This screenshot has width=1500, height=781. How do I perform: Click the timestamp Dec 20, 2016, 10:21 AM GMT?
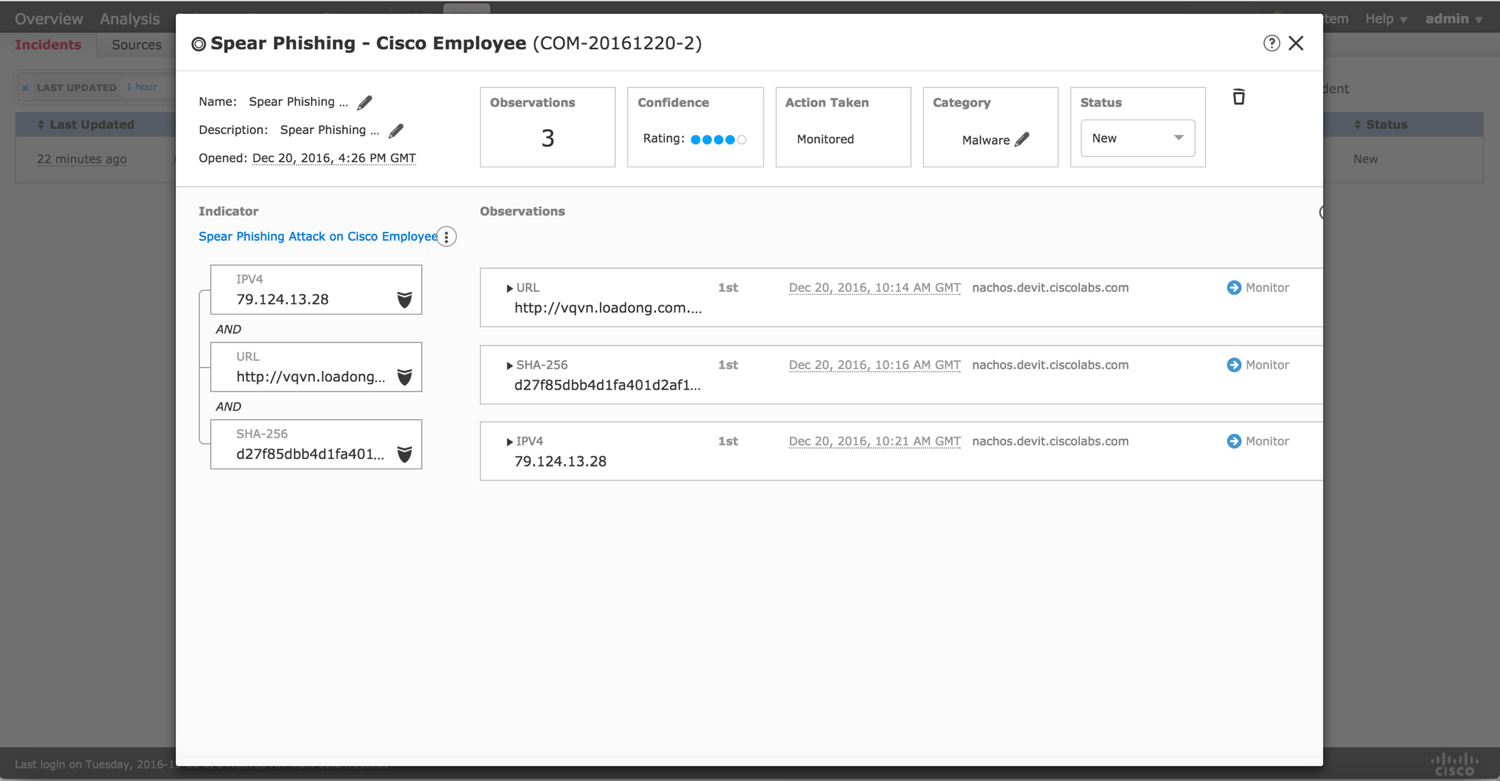pyautogui.click(x=875, y=441)
